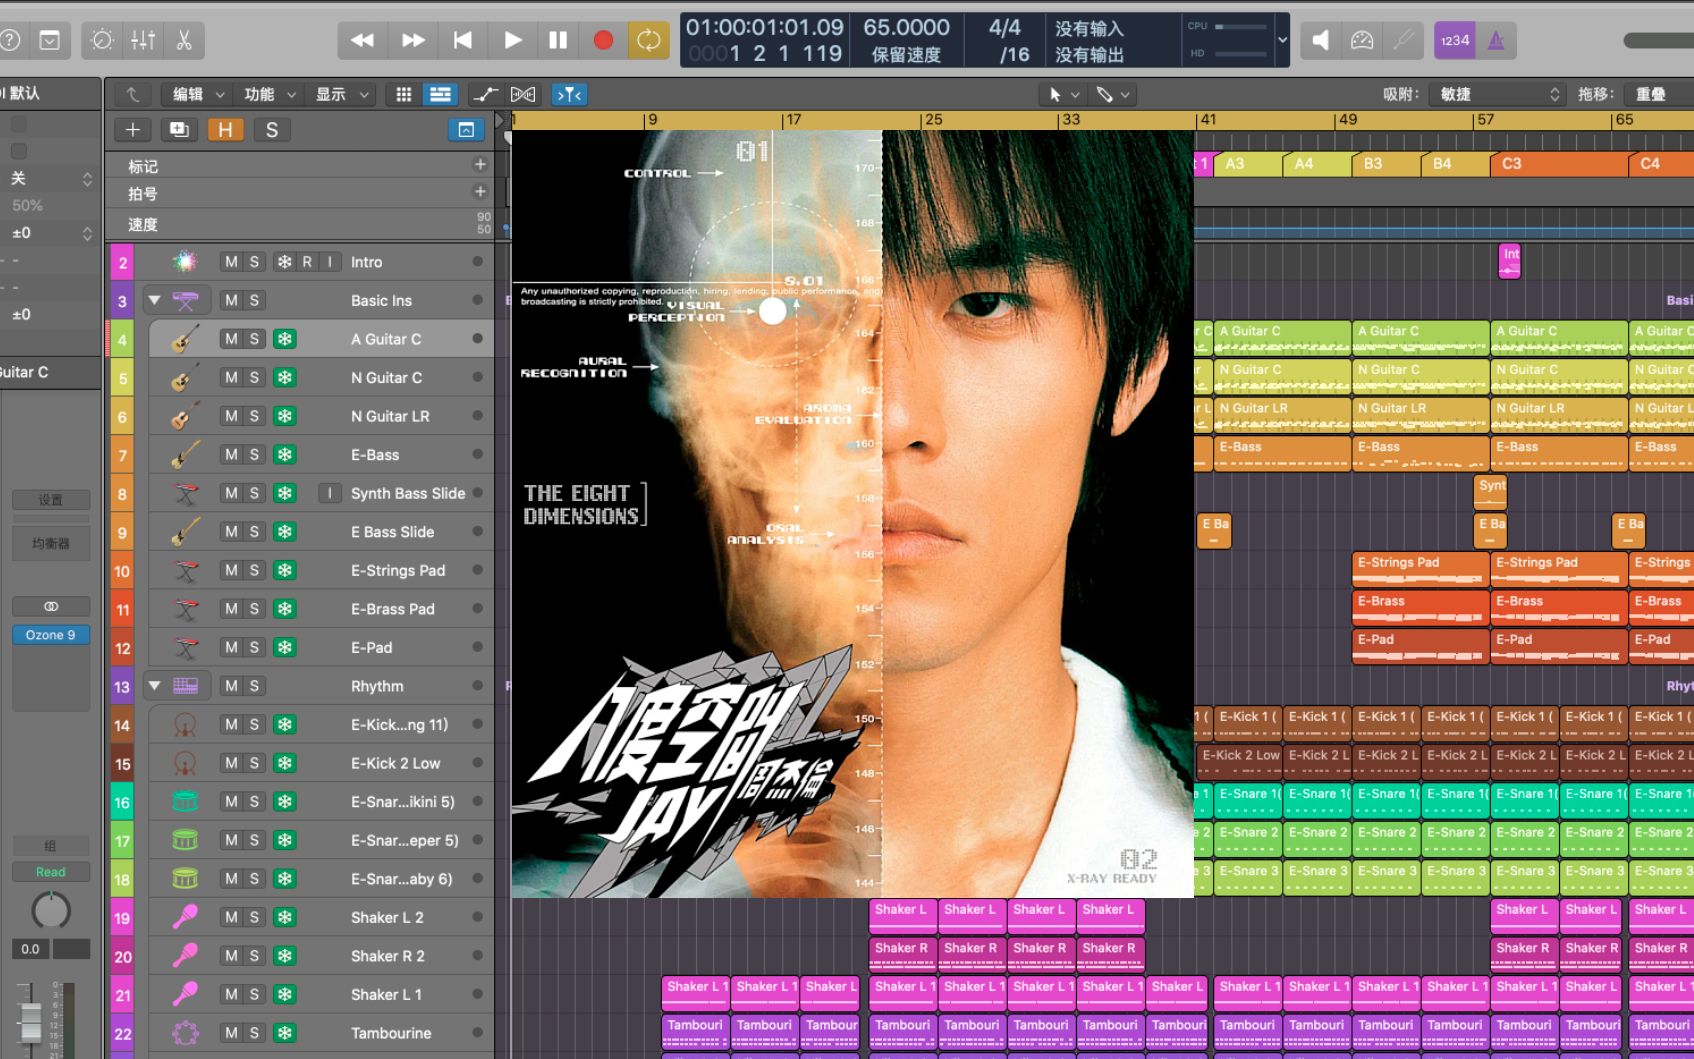Open the 显示 menu
Screen dimensions: 1694x1059
point(342,94)
